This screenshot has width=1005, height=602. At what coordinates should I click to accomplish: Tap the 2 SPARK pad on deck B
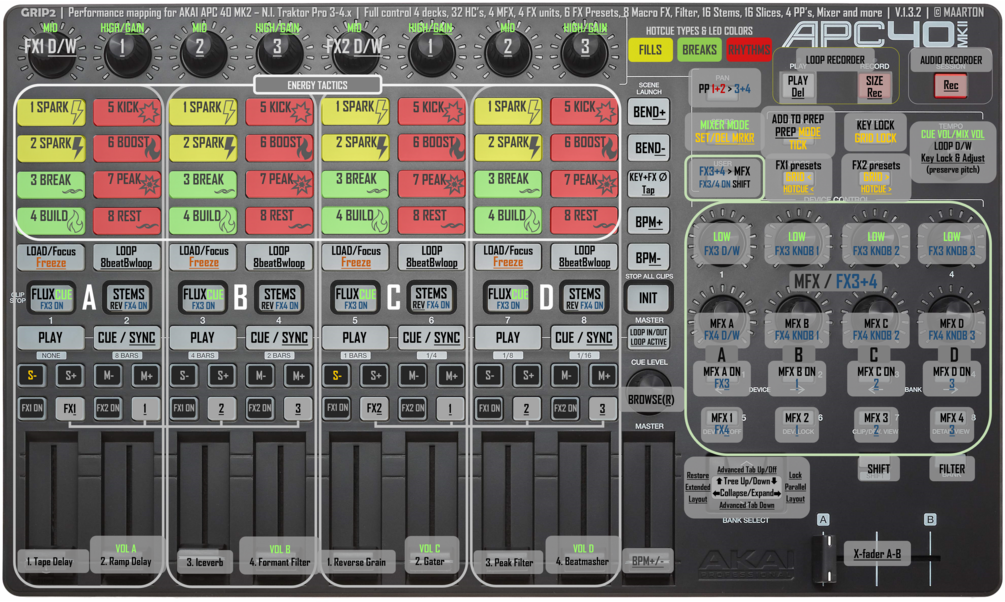203,147
